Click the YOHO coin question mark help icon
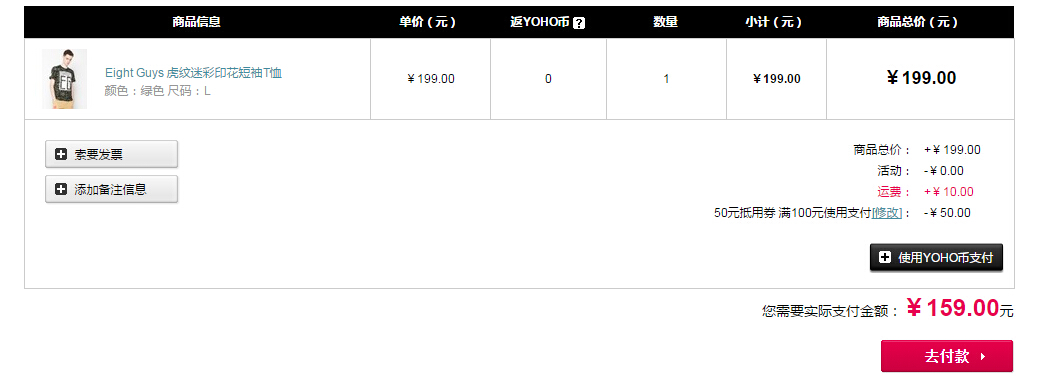This screenshot has width=1050, height=391. (x=579, y=23)
